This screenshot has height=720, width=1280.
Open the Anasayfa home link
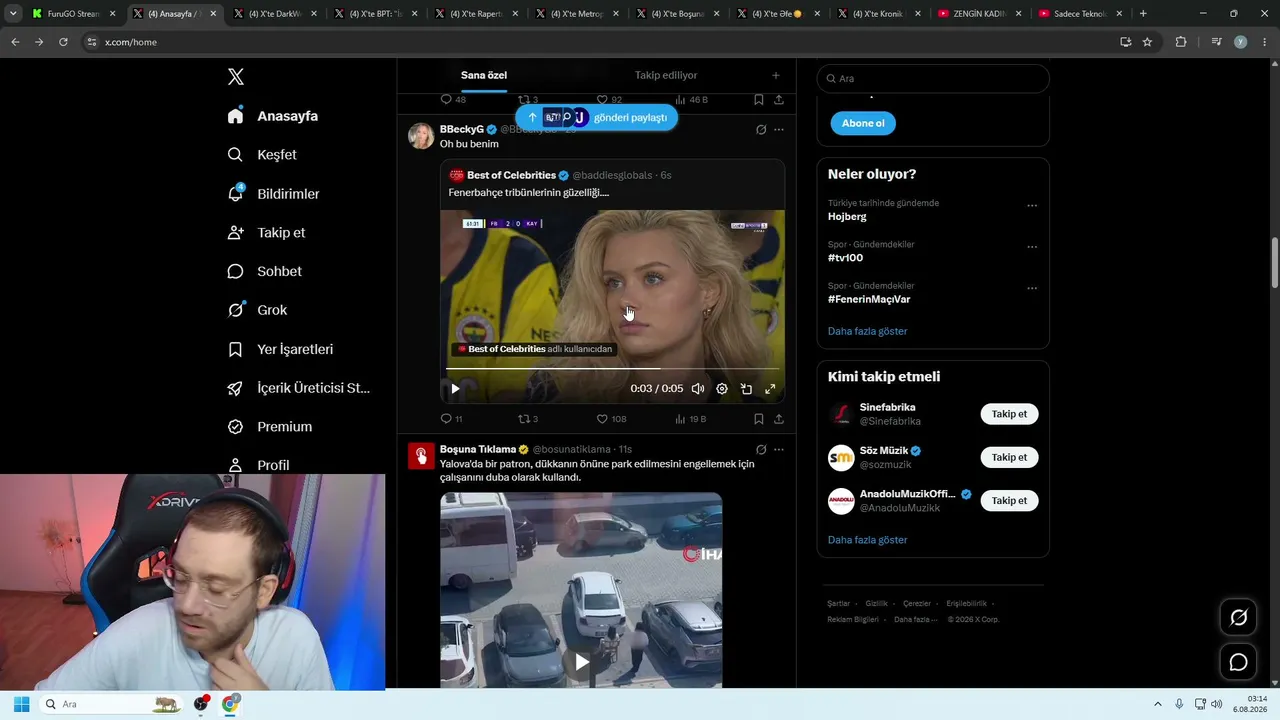click(x=272, y=116)
